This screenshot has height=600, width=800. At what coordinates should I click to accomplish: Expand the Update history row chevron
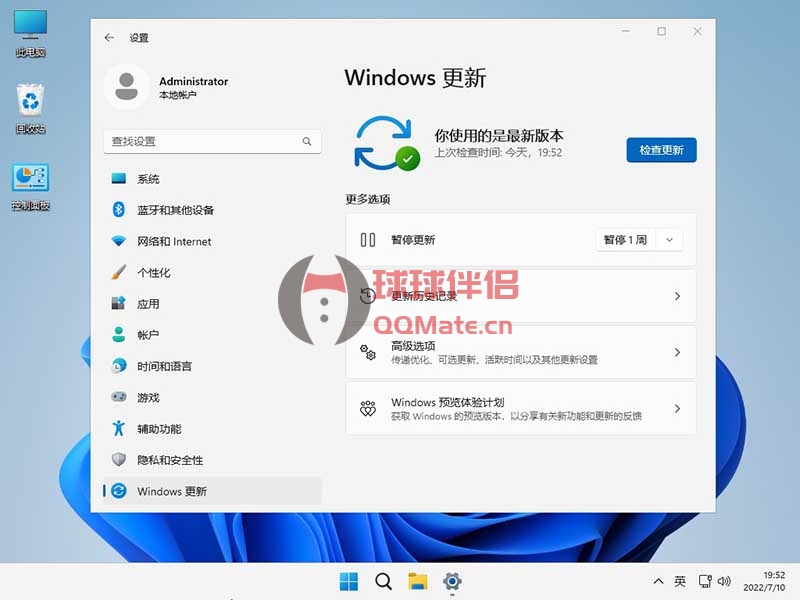coord(677,296)
